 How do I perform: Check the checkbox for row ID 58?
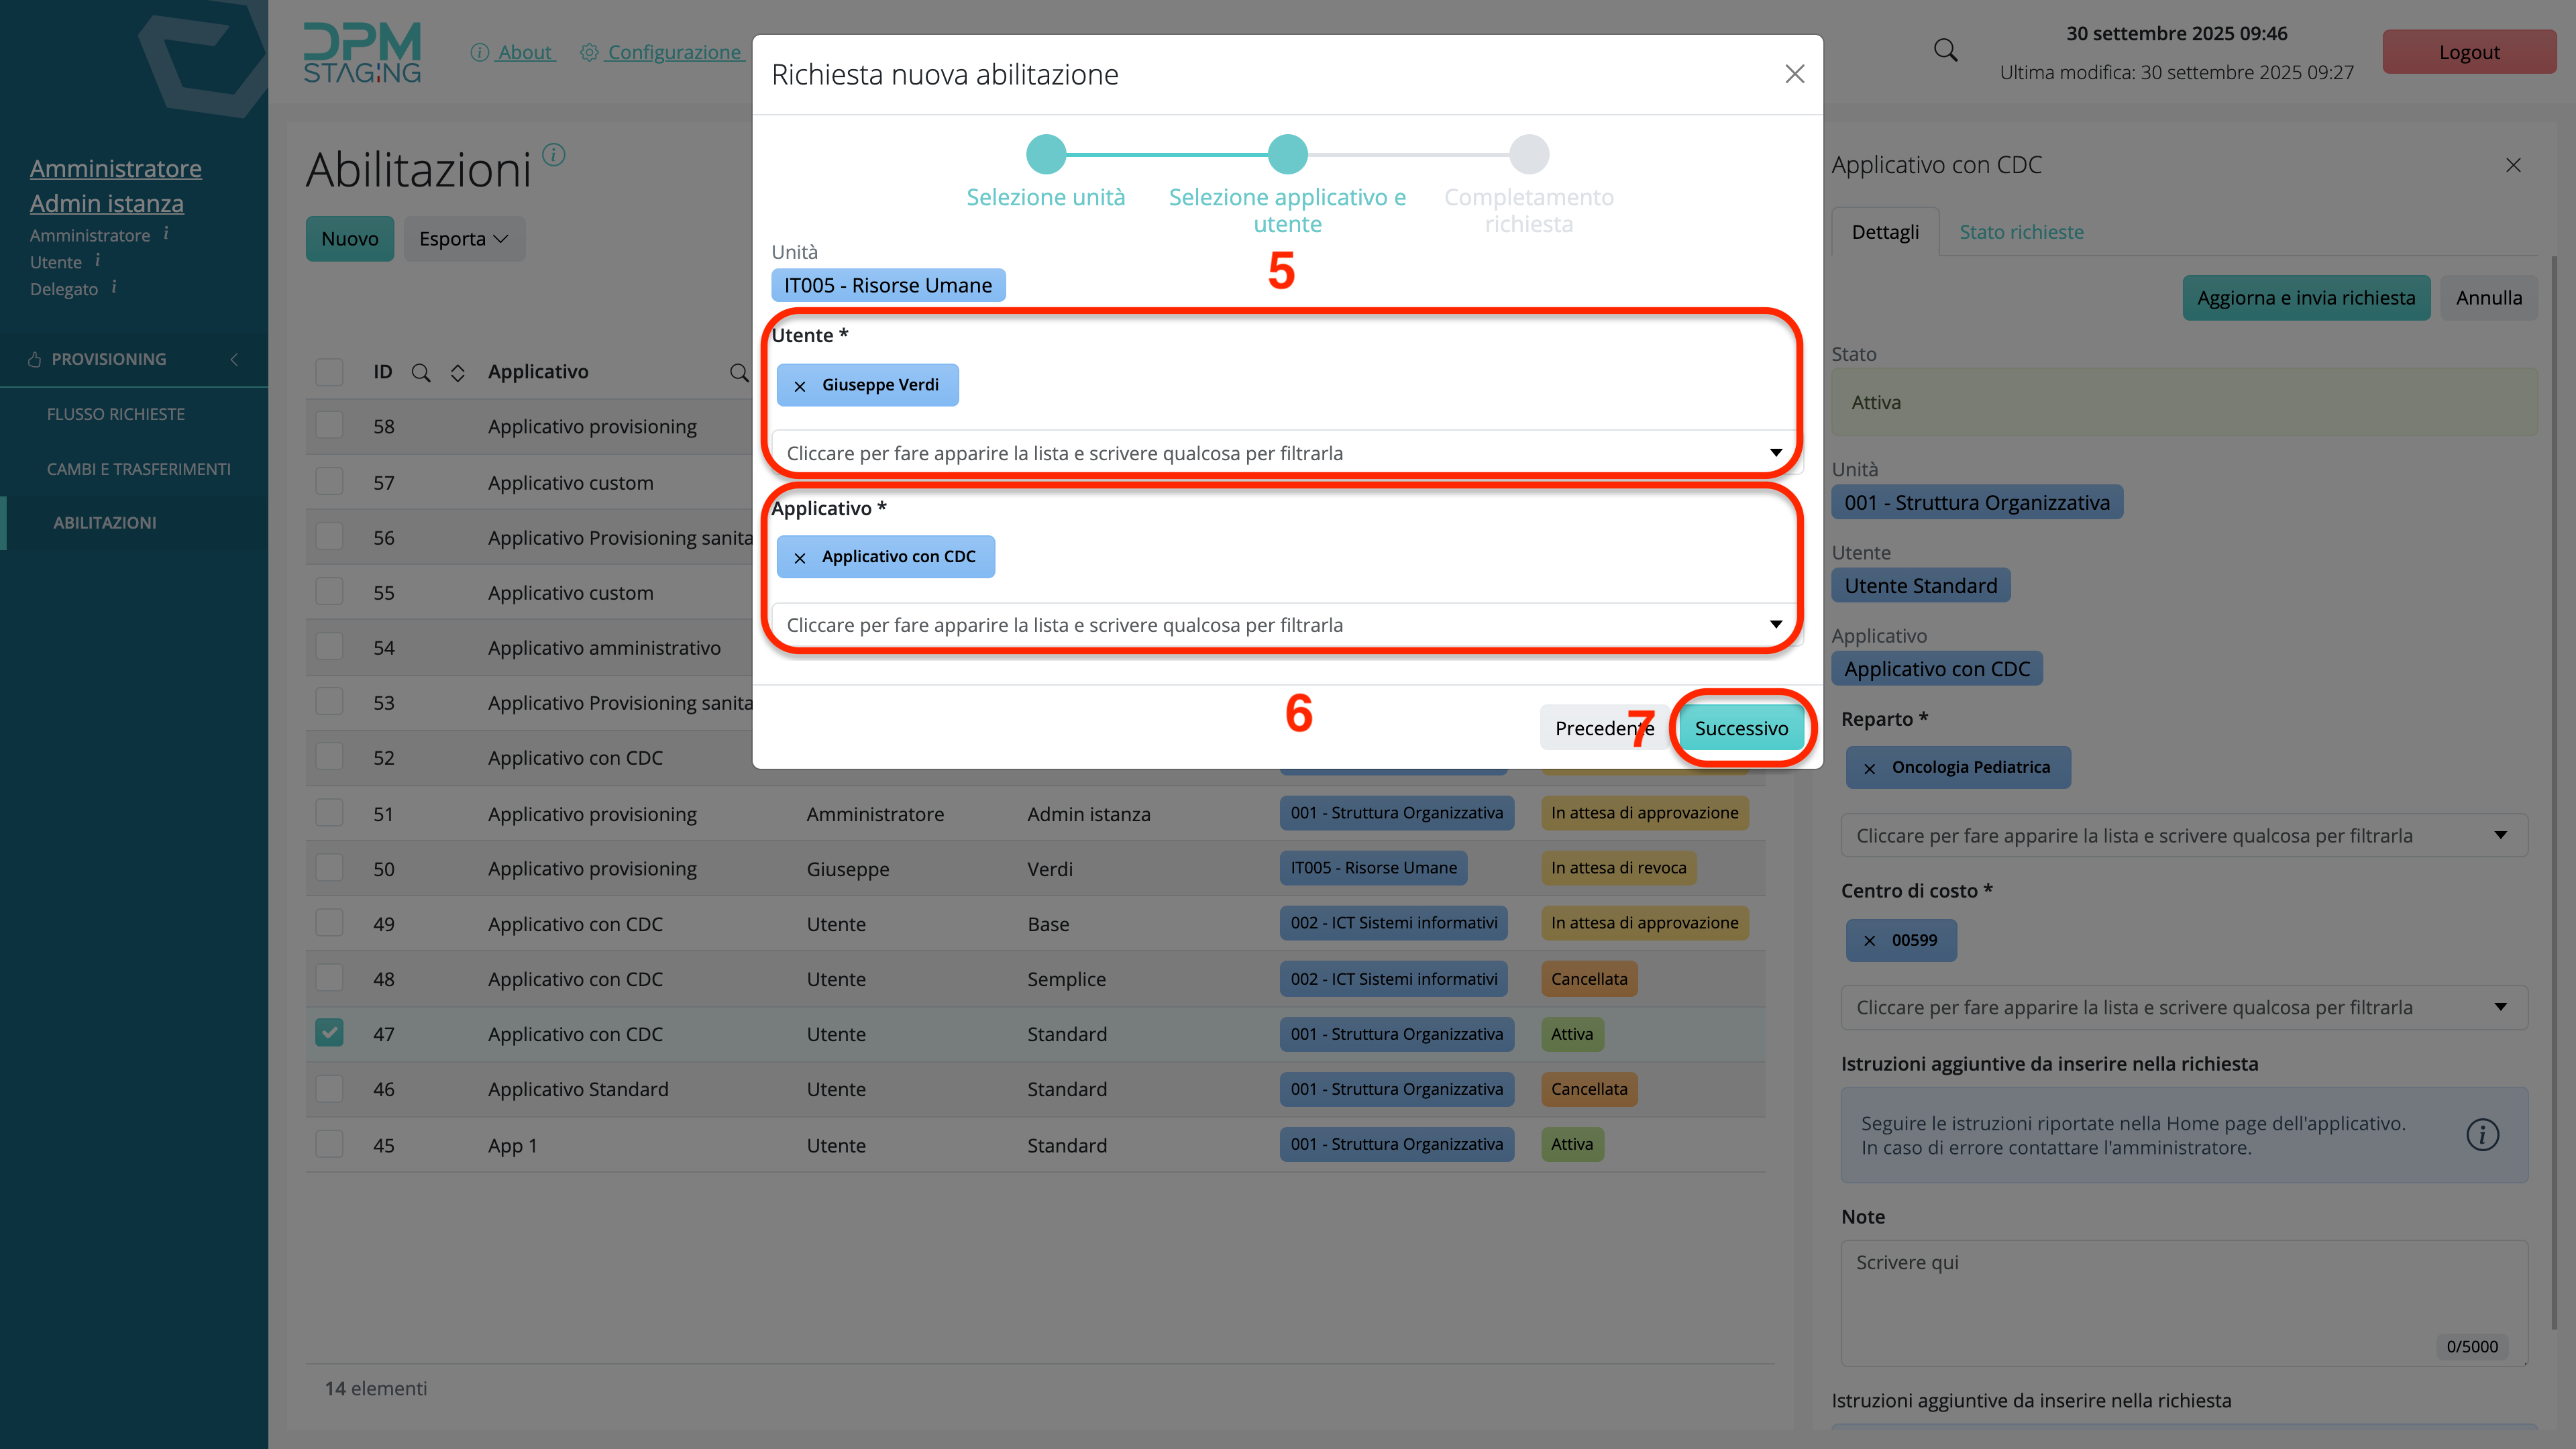(329, 426)
